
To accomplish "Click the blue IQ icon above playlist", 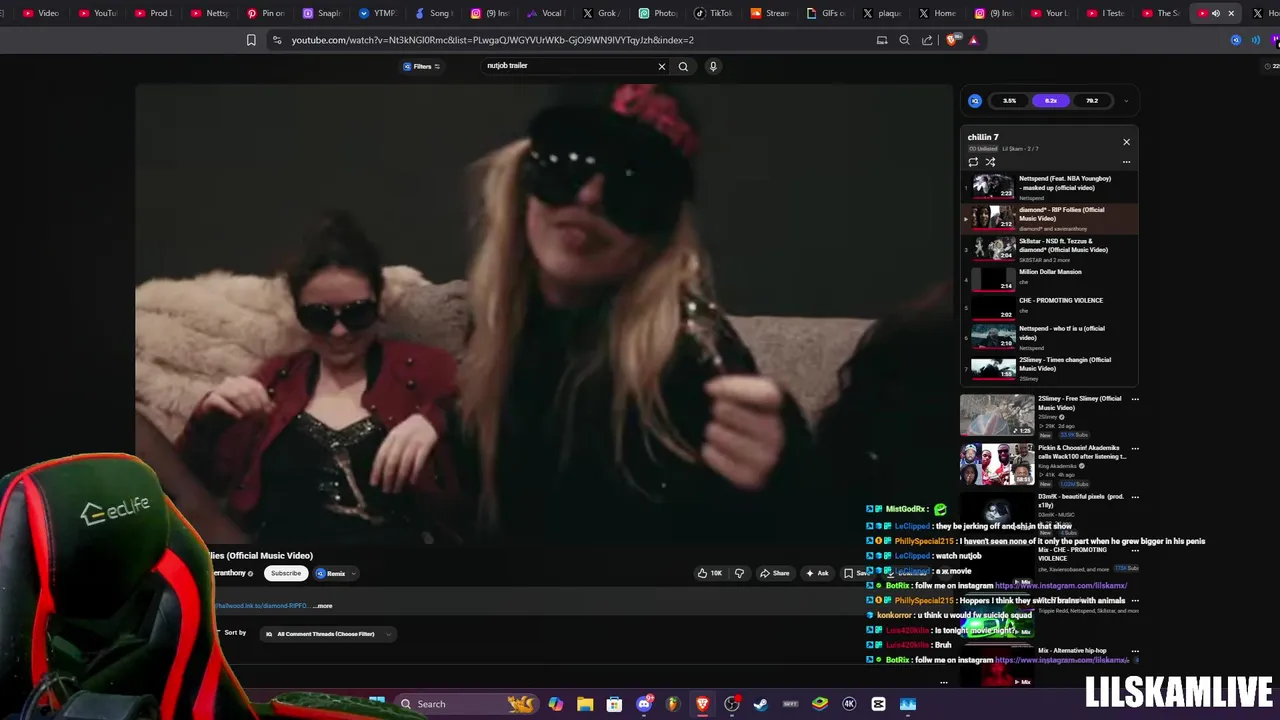I will tap(975, 100).
